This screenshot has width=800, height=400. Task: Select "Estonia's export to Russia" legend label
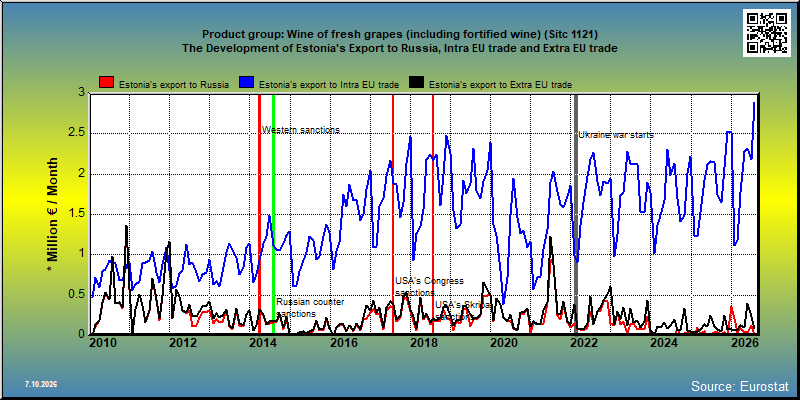[x=173, y=85]
